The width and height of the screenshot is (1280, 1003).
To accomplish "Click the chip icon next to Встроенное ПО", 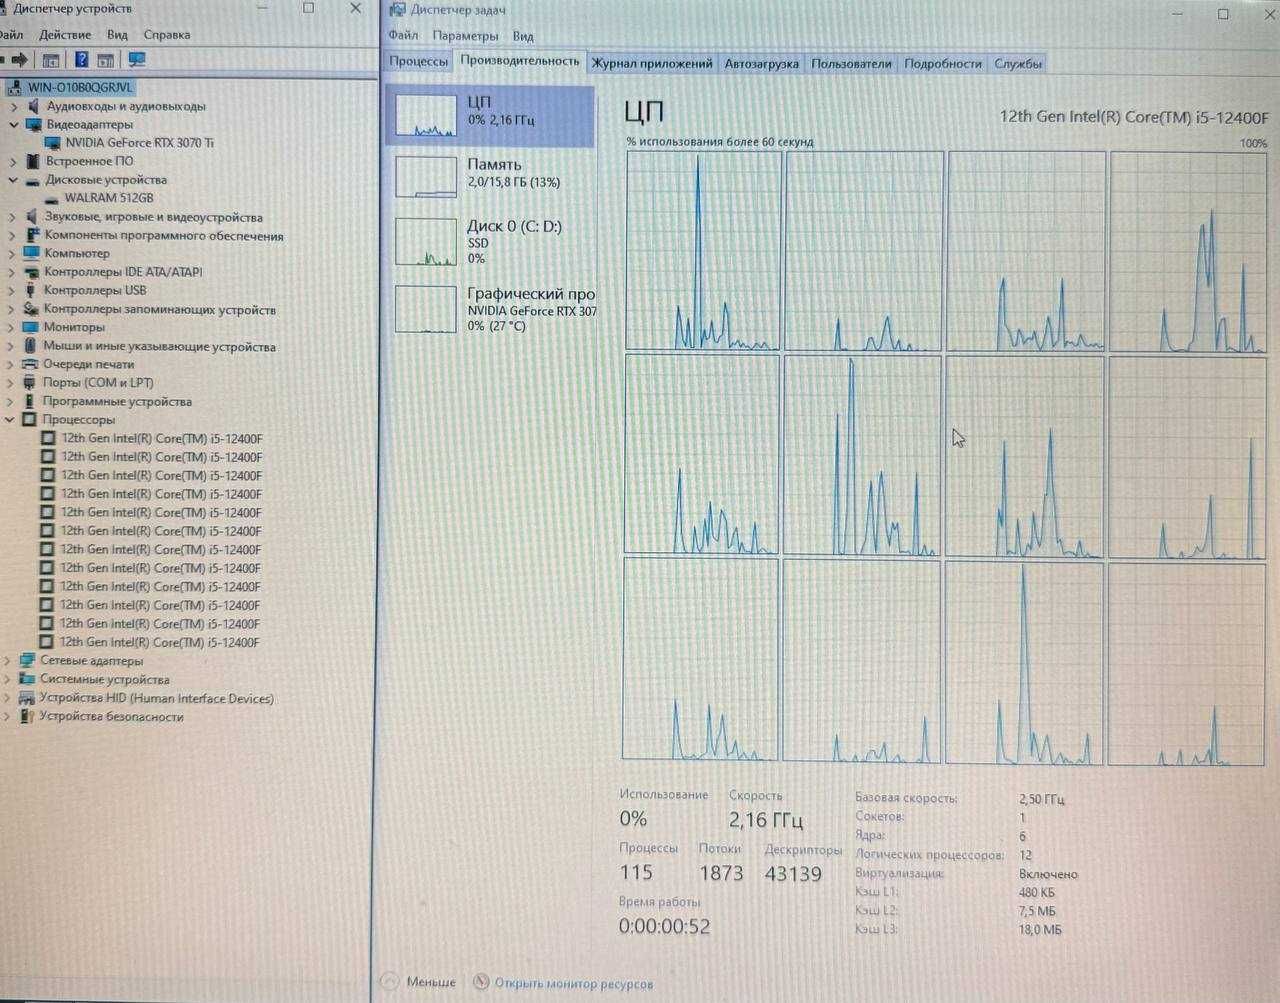I will 33,161.
